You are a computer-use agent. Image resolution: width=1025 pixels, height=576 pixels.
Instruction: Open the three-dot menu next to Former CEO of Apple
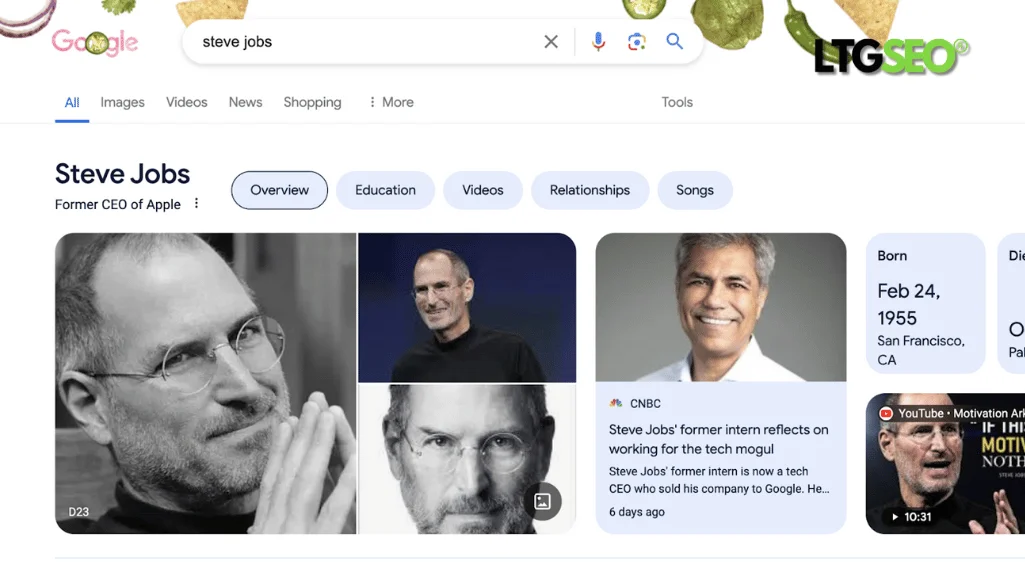click(196, 203)
